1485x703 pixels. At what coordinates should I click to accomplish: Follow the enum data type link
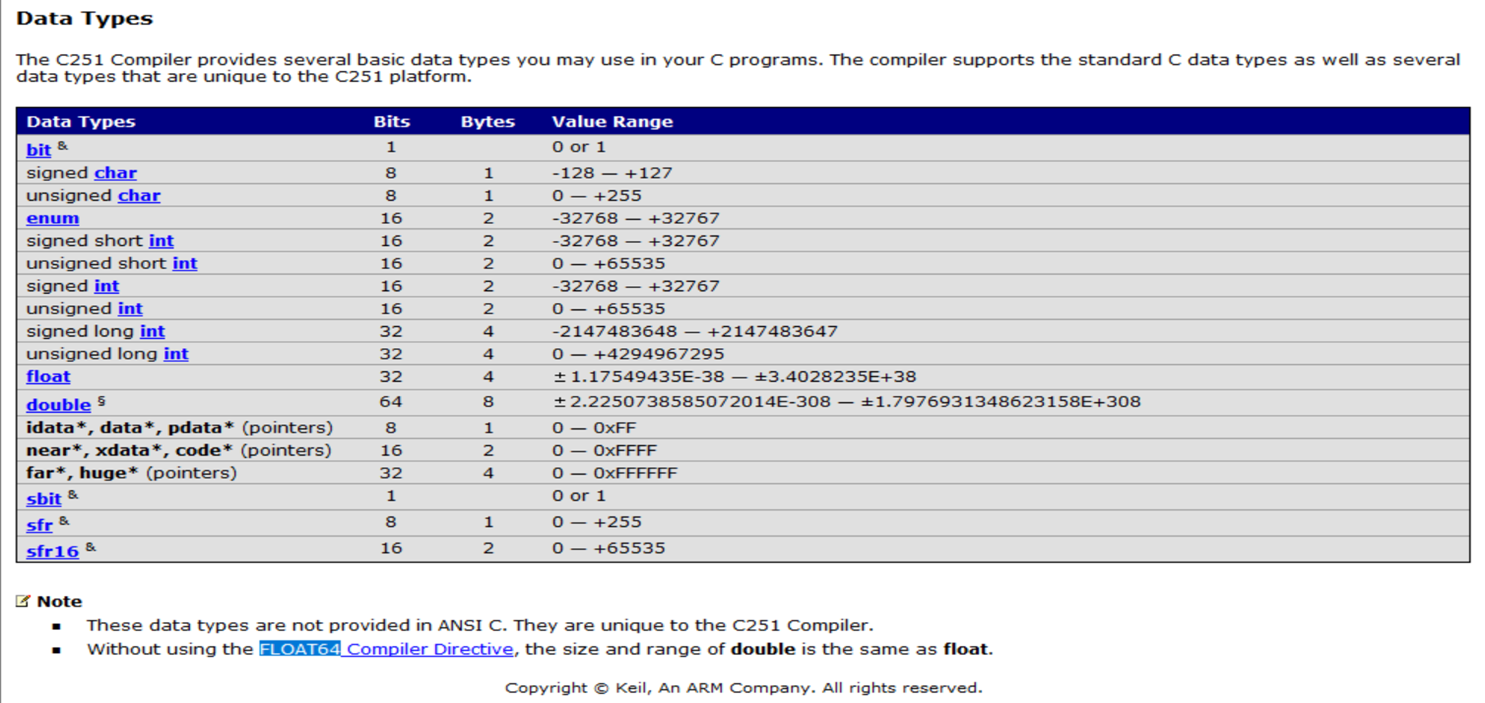click(x=52, y=218)
